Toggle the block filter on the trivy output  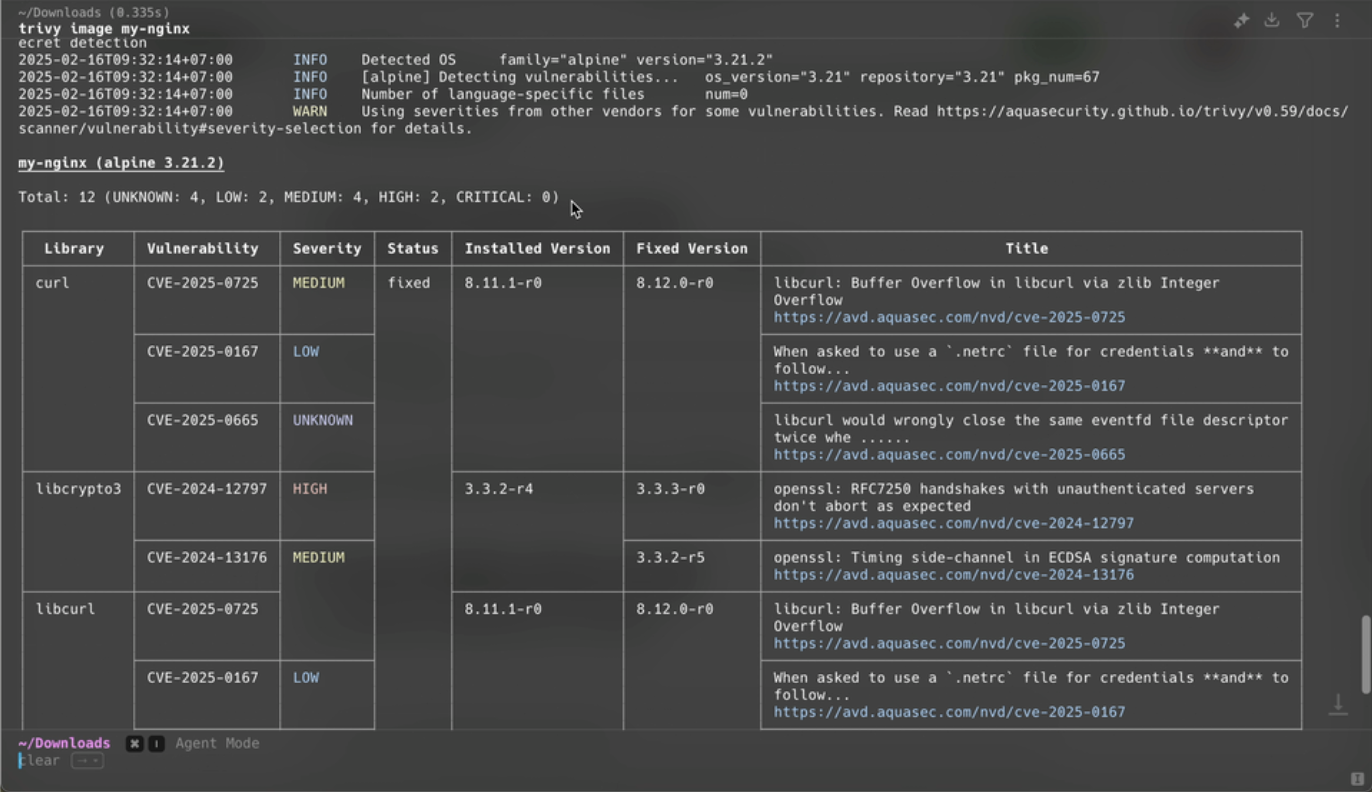1304,20
